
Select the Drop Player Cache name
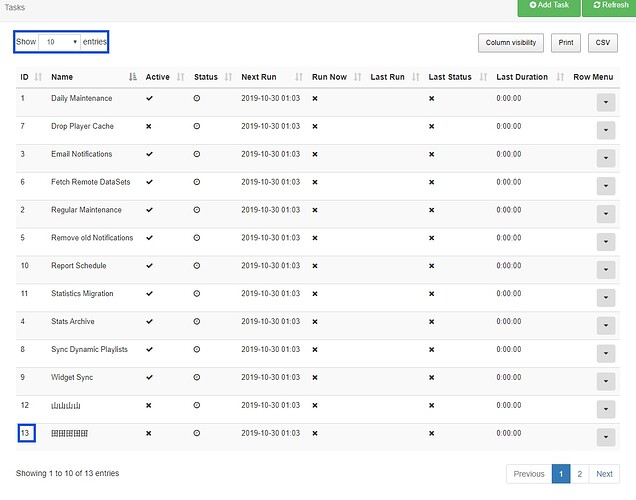pos(82,126)
